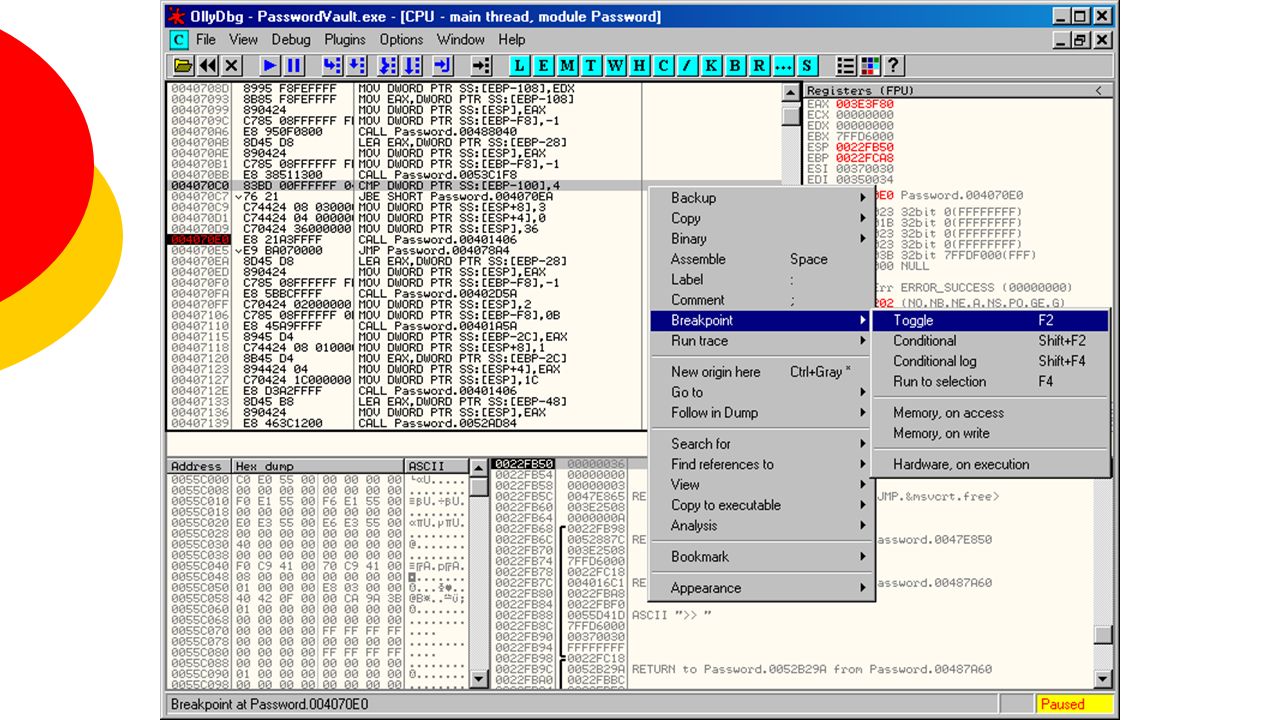Show CPU window with the C button
Screen dimensions: 1280x720
[x=663, y=65]
